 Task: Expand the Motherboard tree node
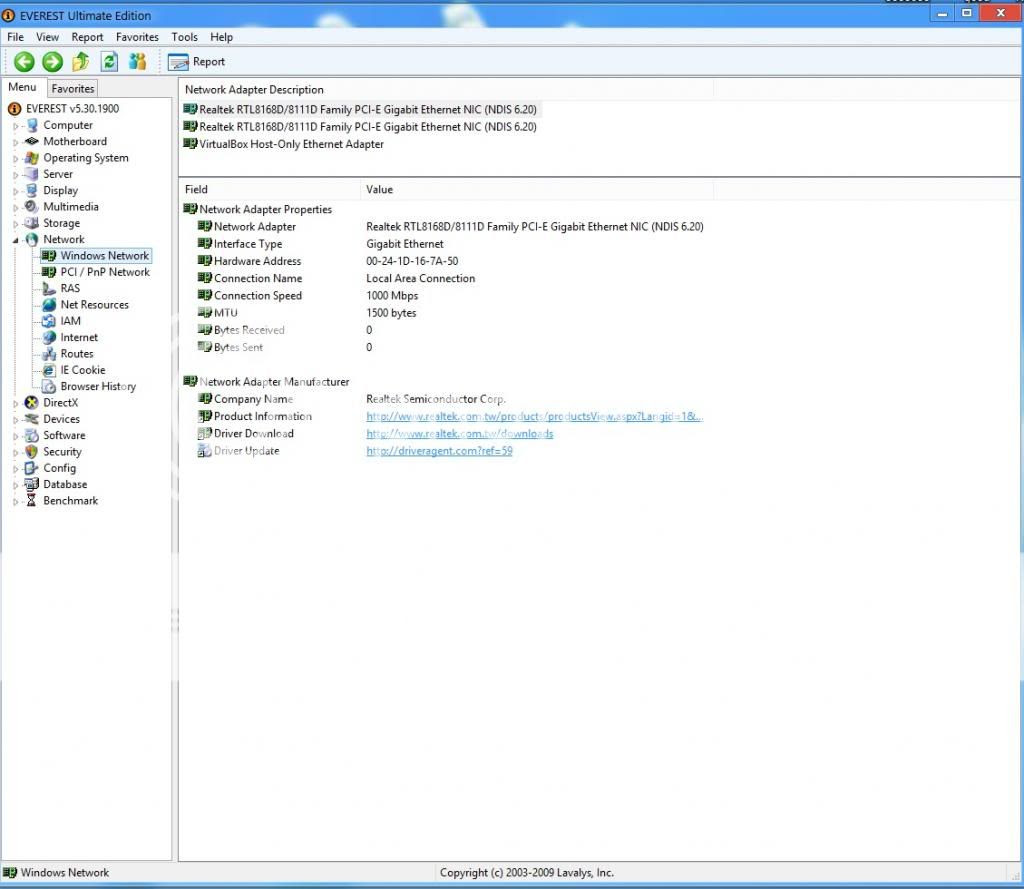click(x=16, y=142)
